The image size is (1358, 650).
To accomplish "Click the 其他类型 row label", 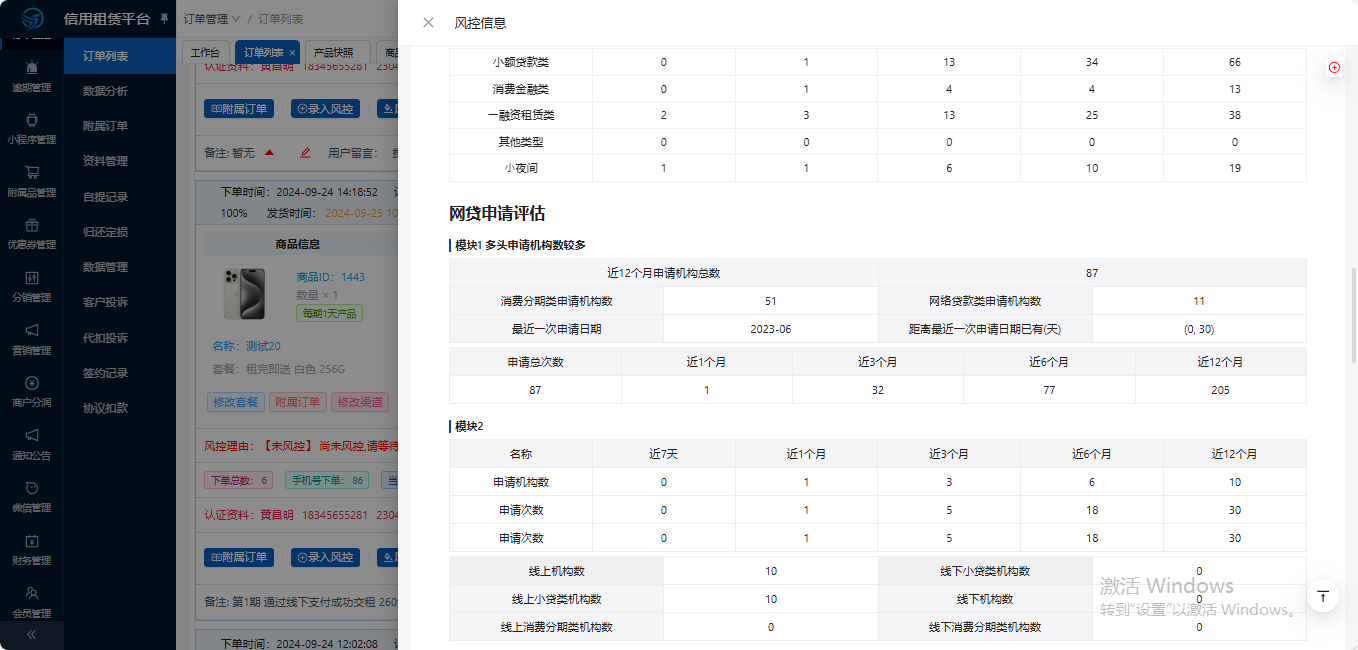I will [521, 142].
